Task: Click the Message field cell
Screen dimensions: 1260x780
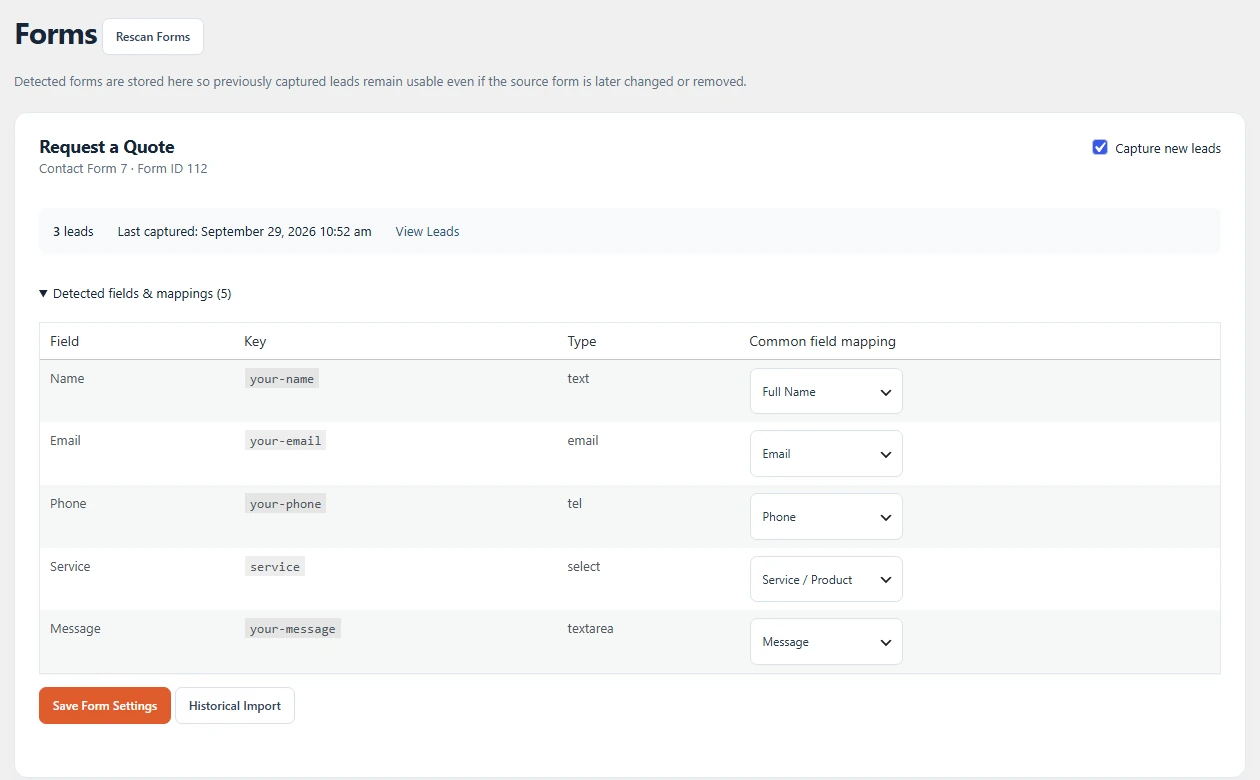Action: click(75, 629)
